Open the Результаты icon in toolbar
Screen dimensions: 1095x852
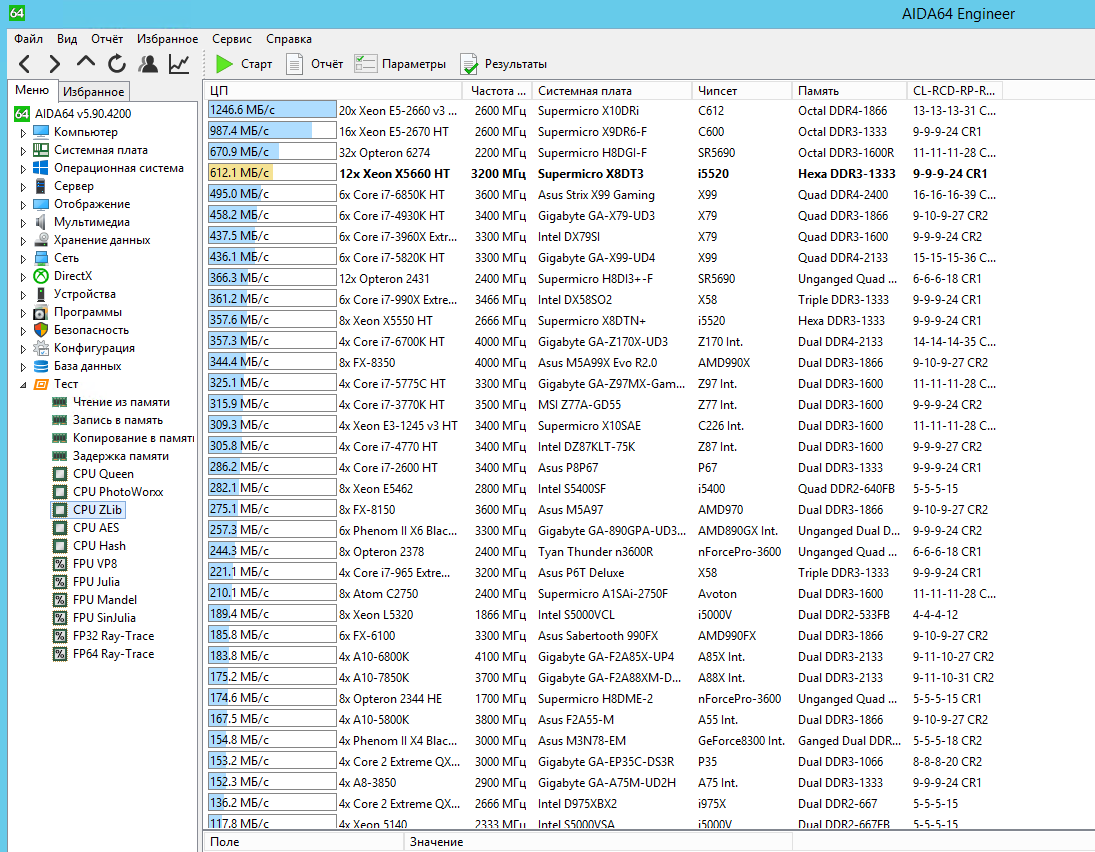(469, 64)
